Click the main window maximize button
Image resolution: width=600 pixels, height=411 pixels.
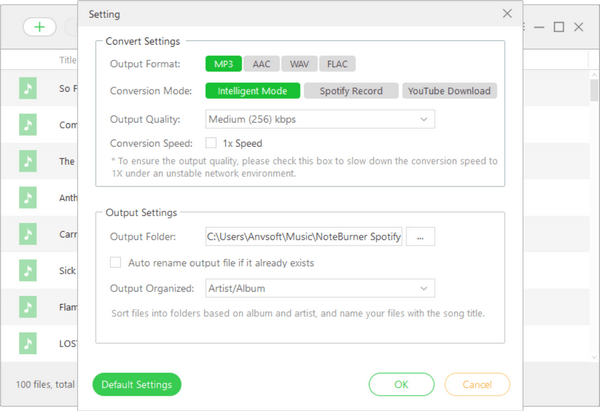[559, 27]
